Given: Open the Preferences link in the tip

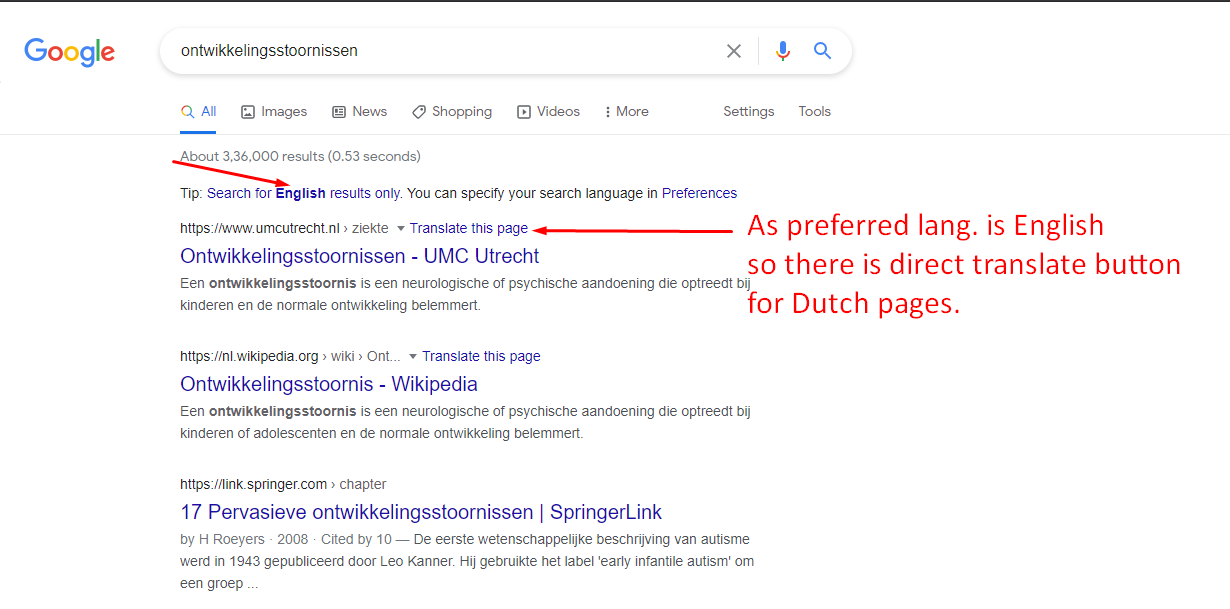Looking at the screenshot, I should [699, 193].
